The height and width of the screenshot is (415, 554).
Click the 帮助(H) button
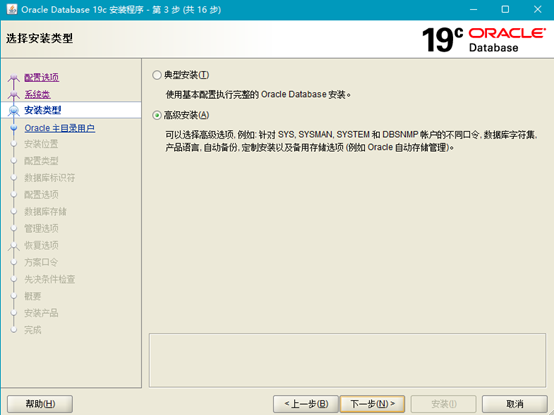click(x=40, y=404)
